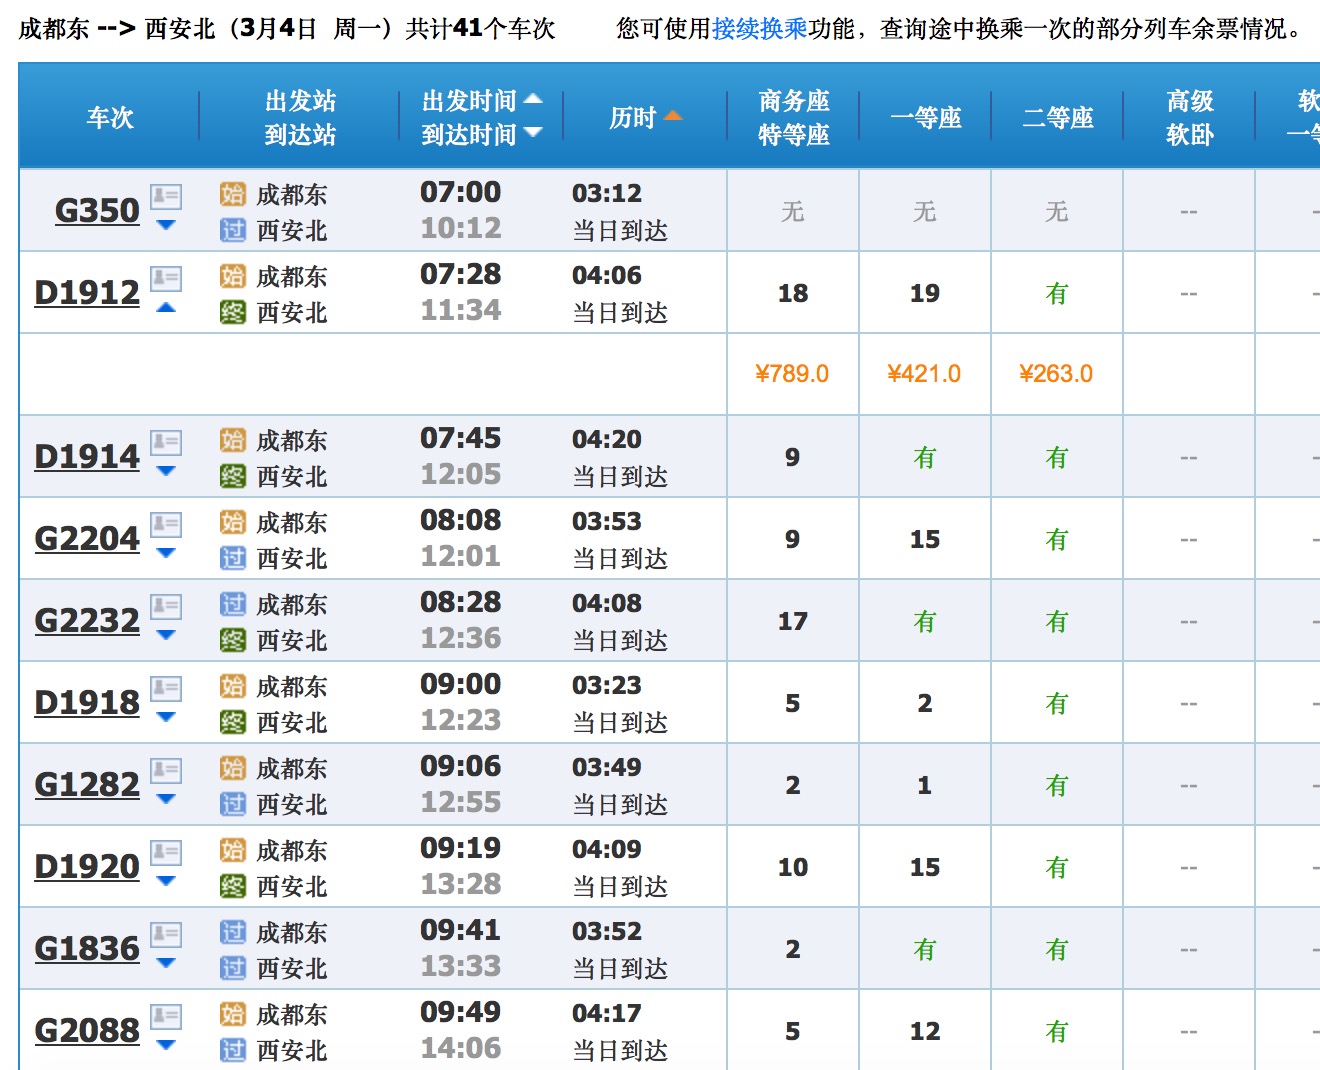Expand price details for train G2088
Screen dimensions: 1320x1070
pos(166,1045)
